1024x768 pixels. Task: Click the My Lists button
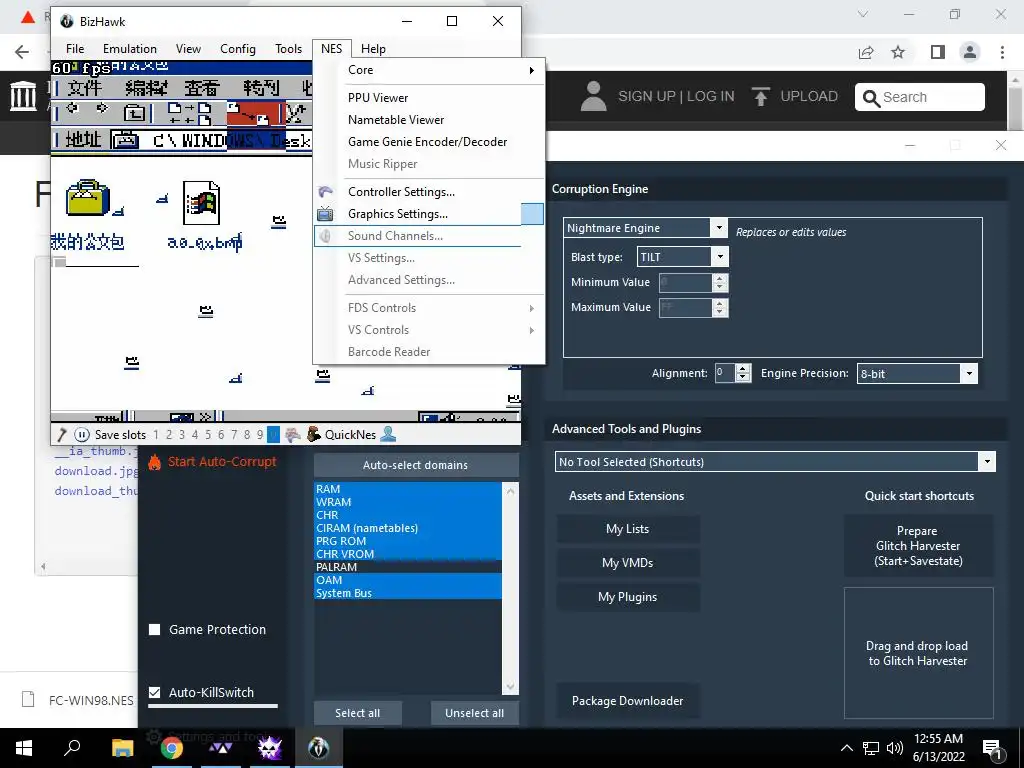click(628, 529)
